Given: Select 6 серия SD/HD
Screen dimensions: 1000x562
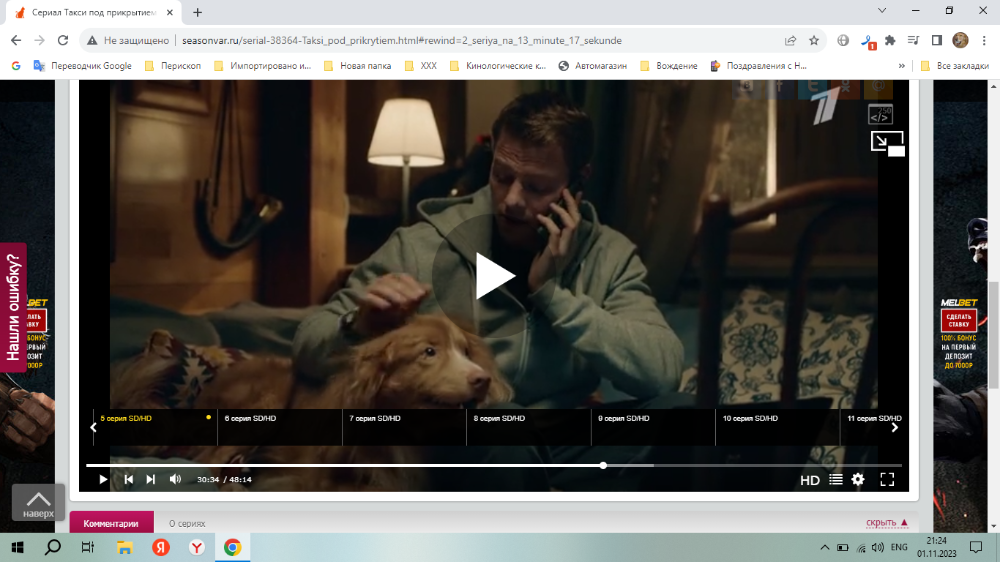Looking at the screenshot, I should click(280, 427).
